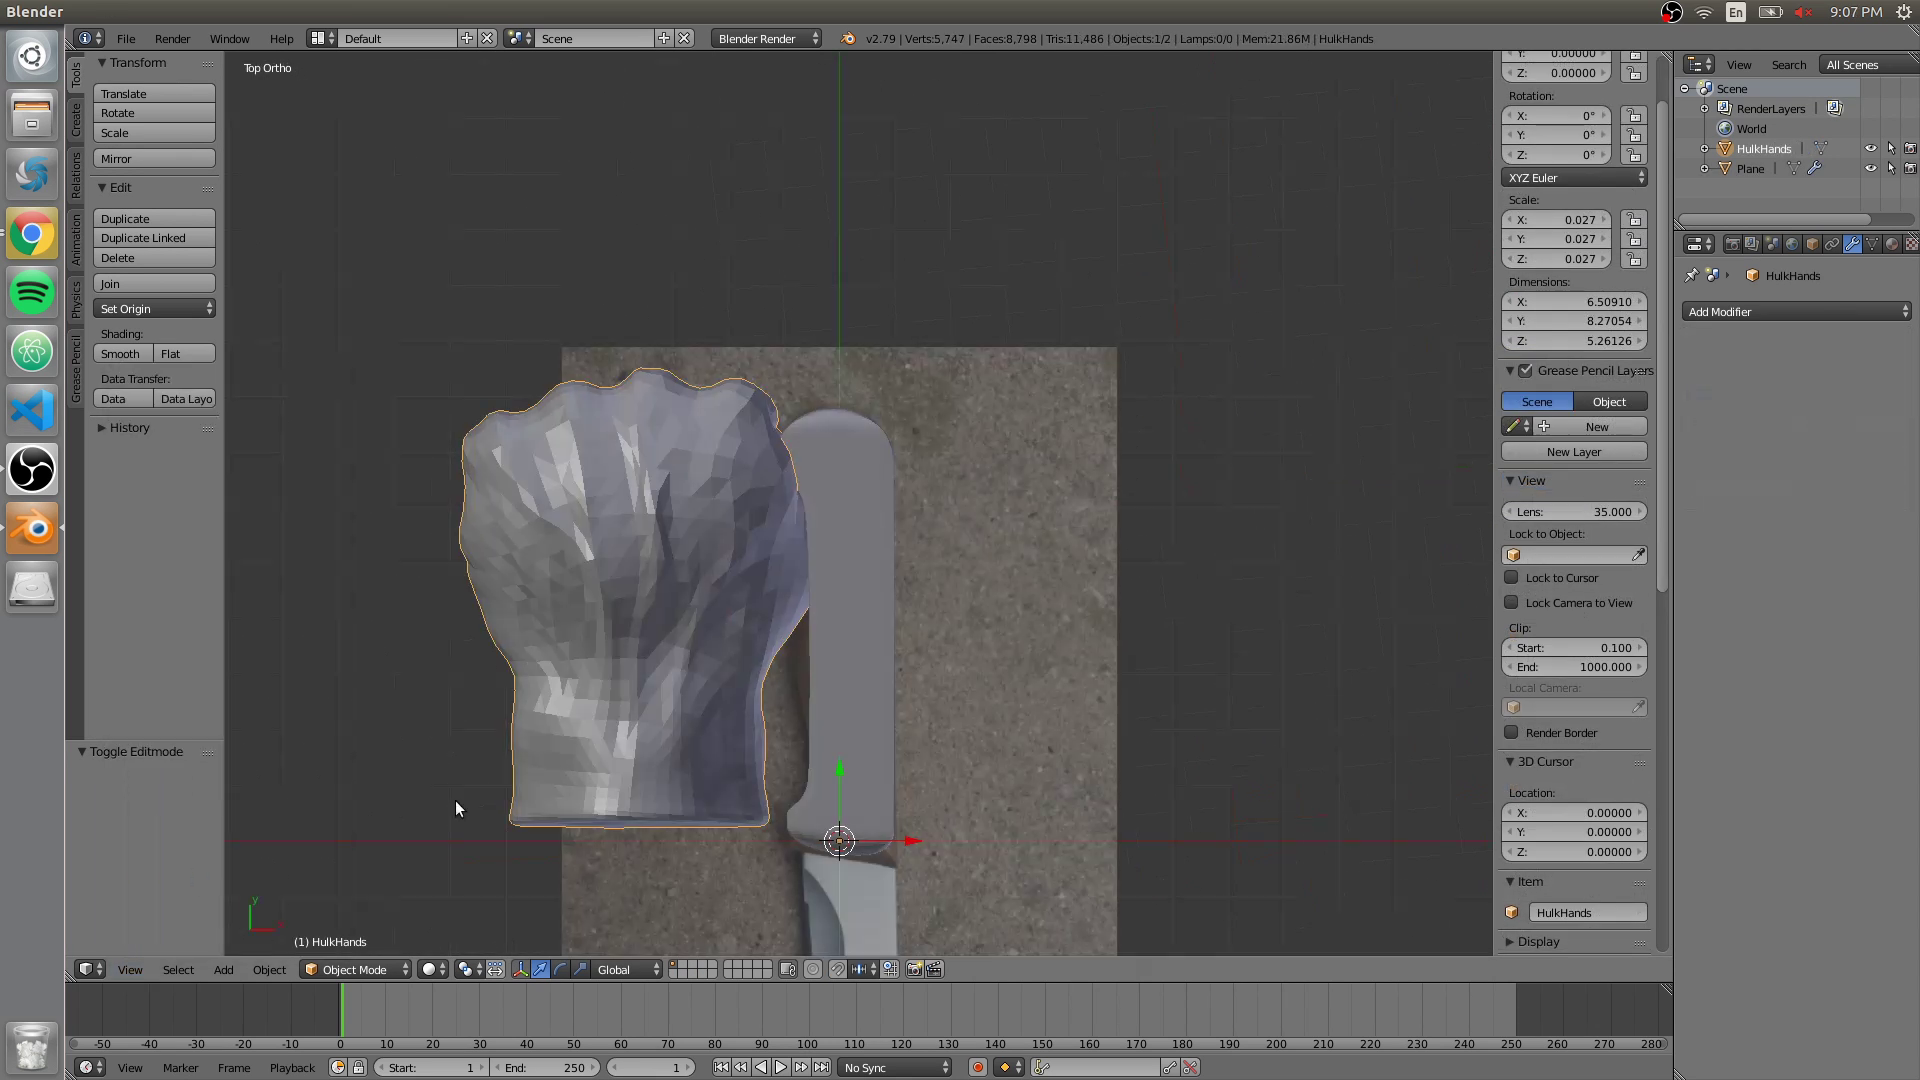Image resolution: width=1920 pixels, height=1080 pixels.
Task: Click the Join button
Action: [x=155, y=284]
